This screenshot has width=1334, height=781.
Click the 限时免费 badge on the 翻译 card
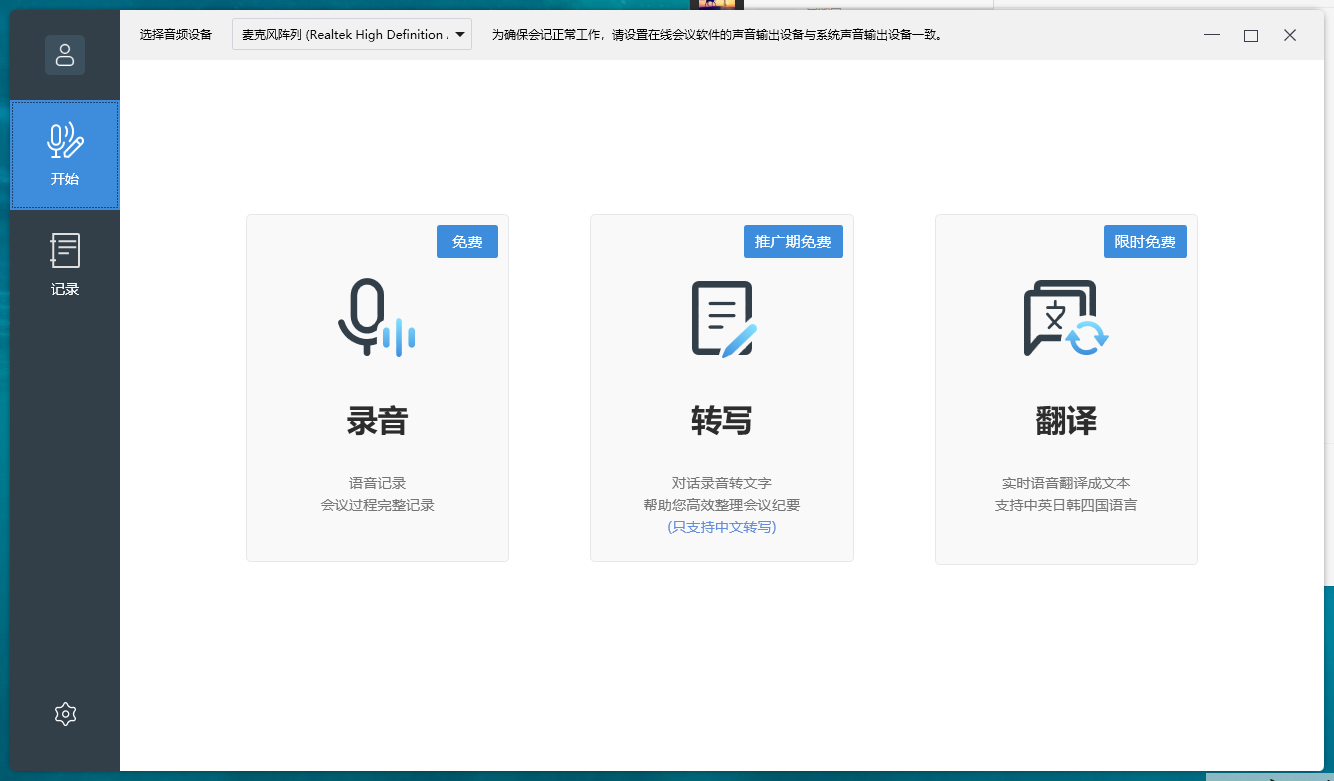(x=1145, y=241)
